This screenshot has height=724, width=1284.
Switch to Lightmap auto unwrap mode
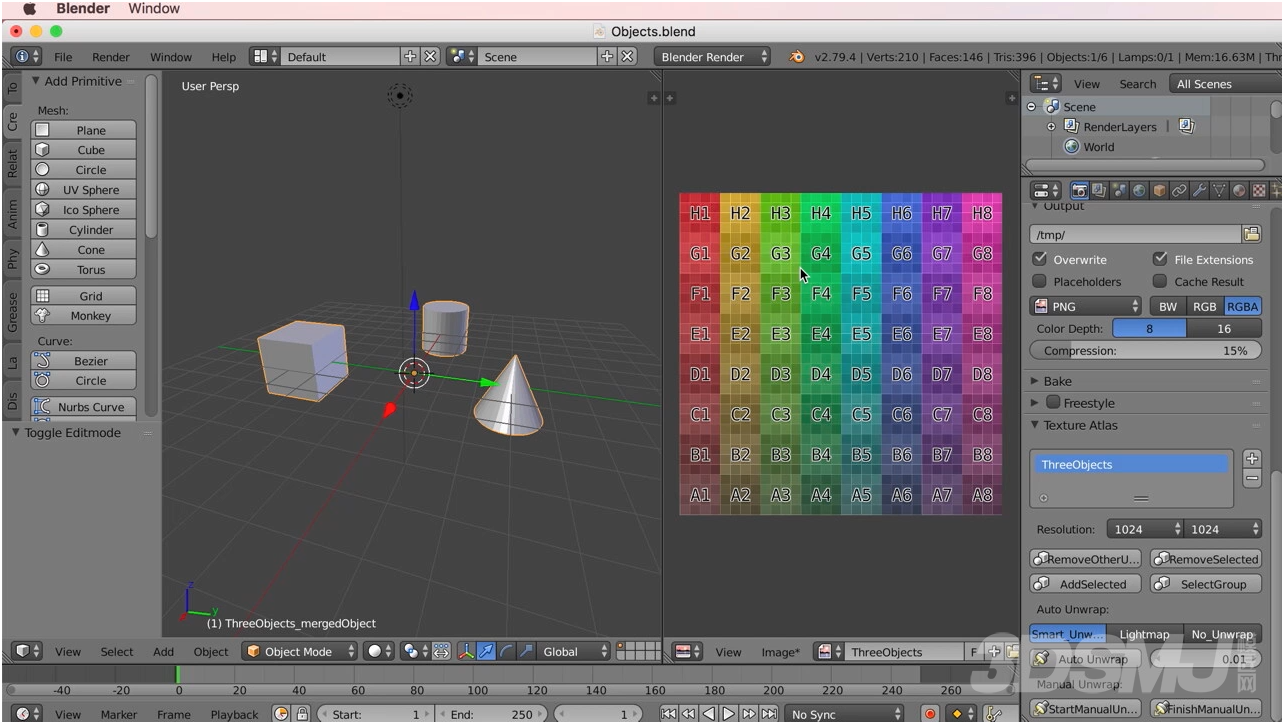(1144, 634)
